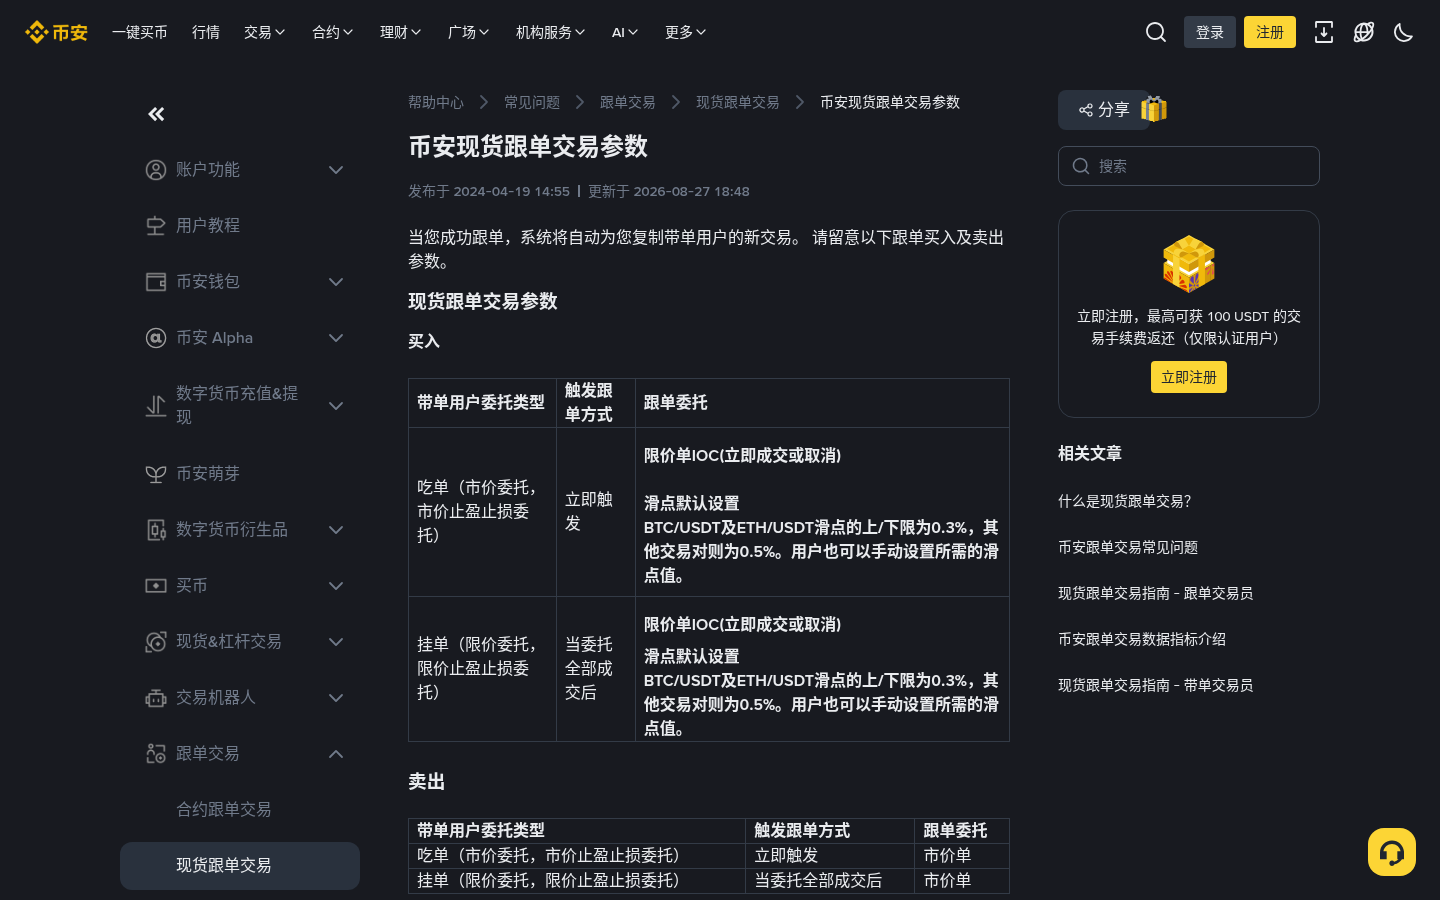Viewport: 1440px width, 900px height.
Task: Expand the 账户功能 chevron
Action: tap(336, 170)
